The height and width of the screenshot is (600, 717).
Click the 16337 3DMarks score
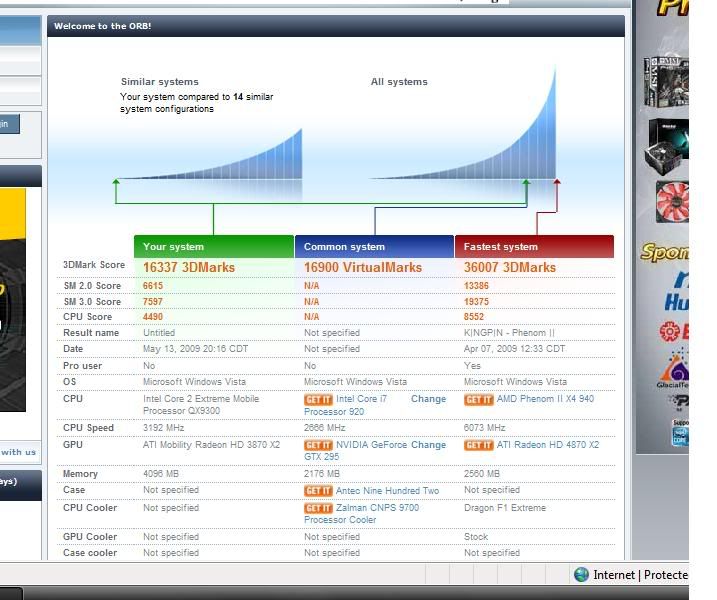[x=189, y=268]
